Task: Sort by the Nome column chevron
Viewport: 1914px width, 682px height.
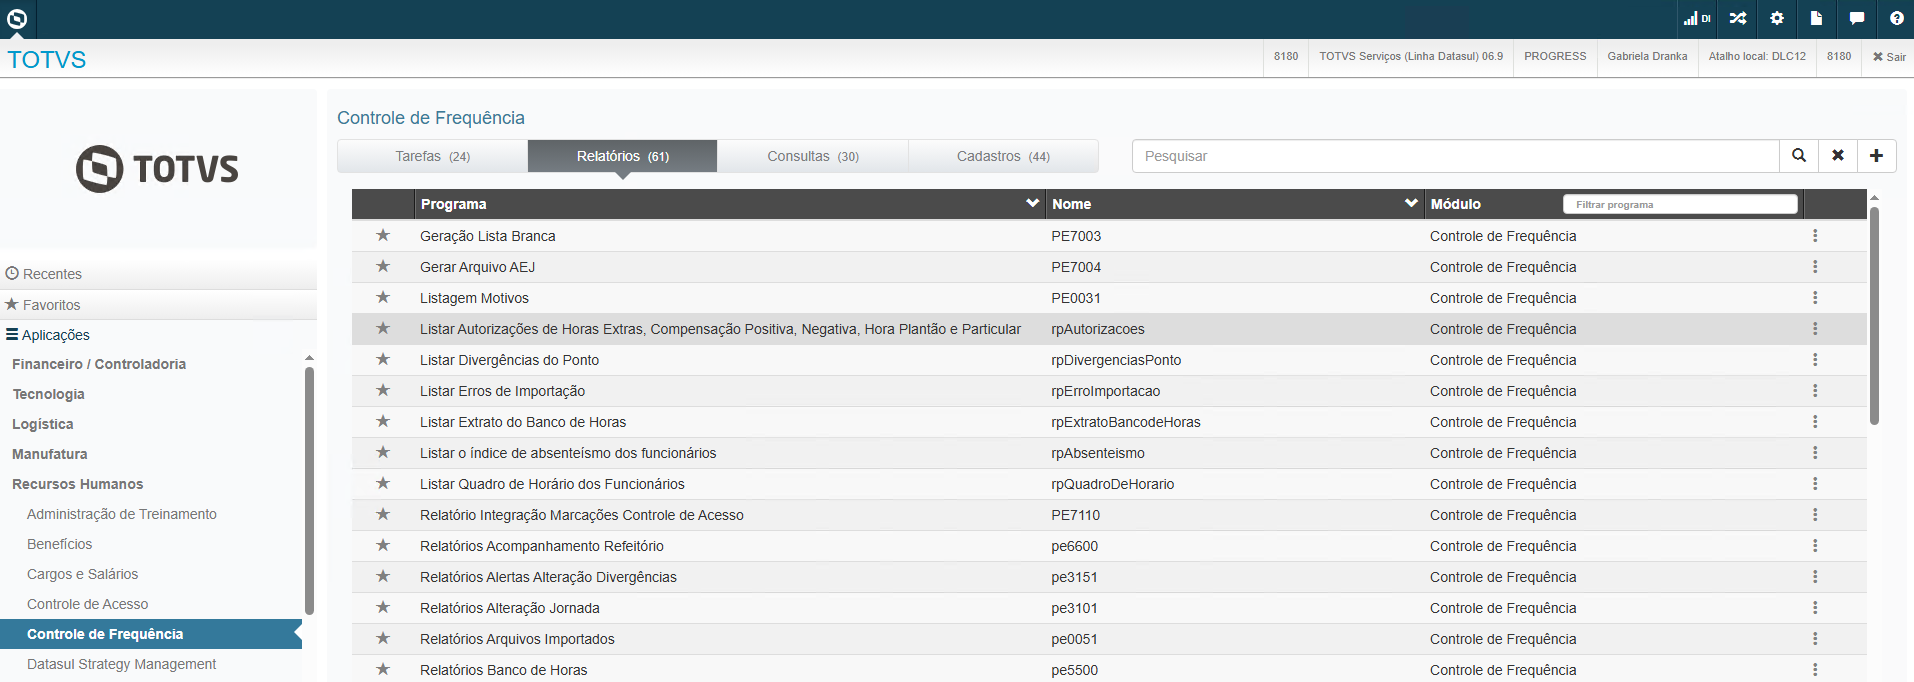Action: coord(1411,203)
